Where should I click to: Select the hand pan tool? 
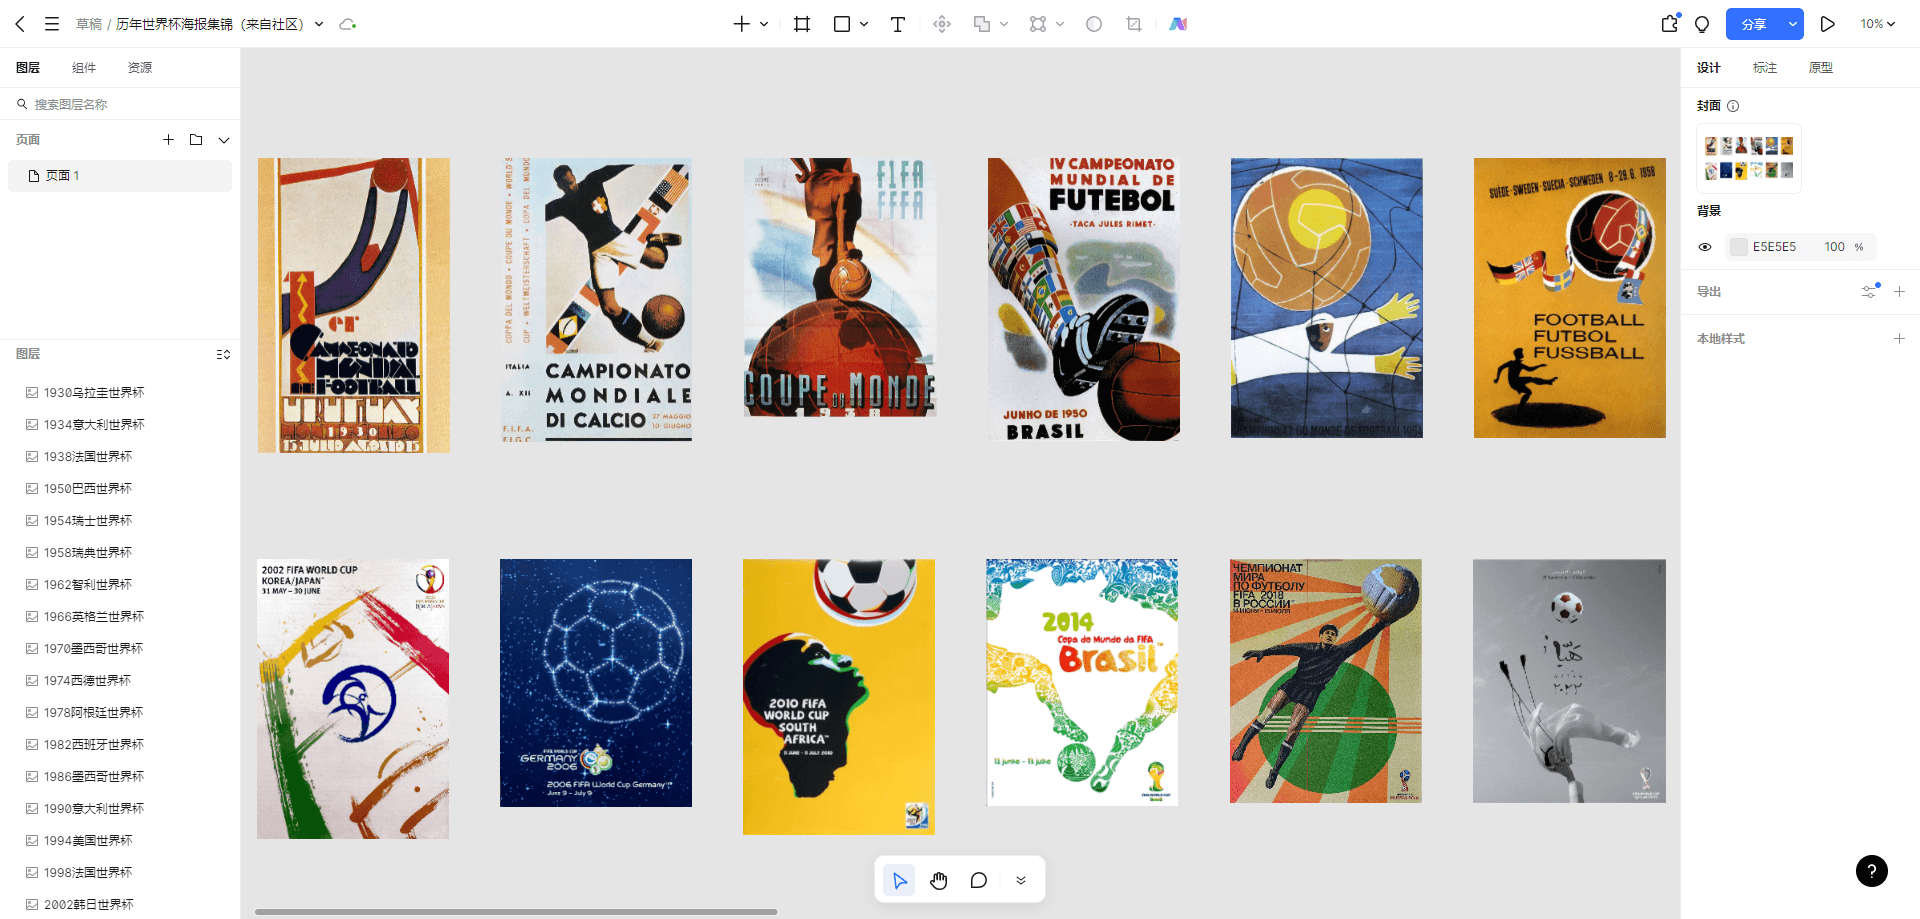pyautogui.click(x=939, y=880)
